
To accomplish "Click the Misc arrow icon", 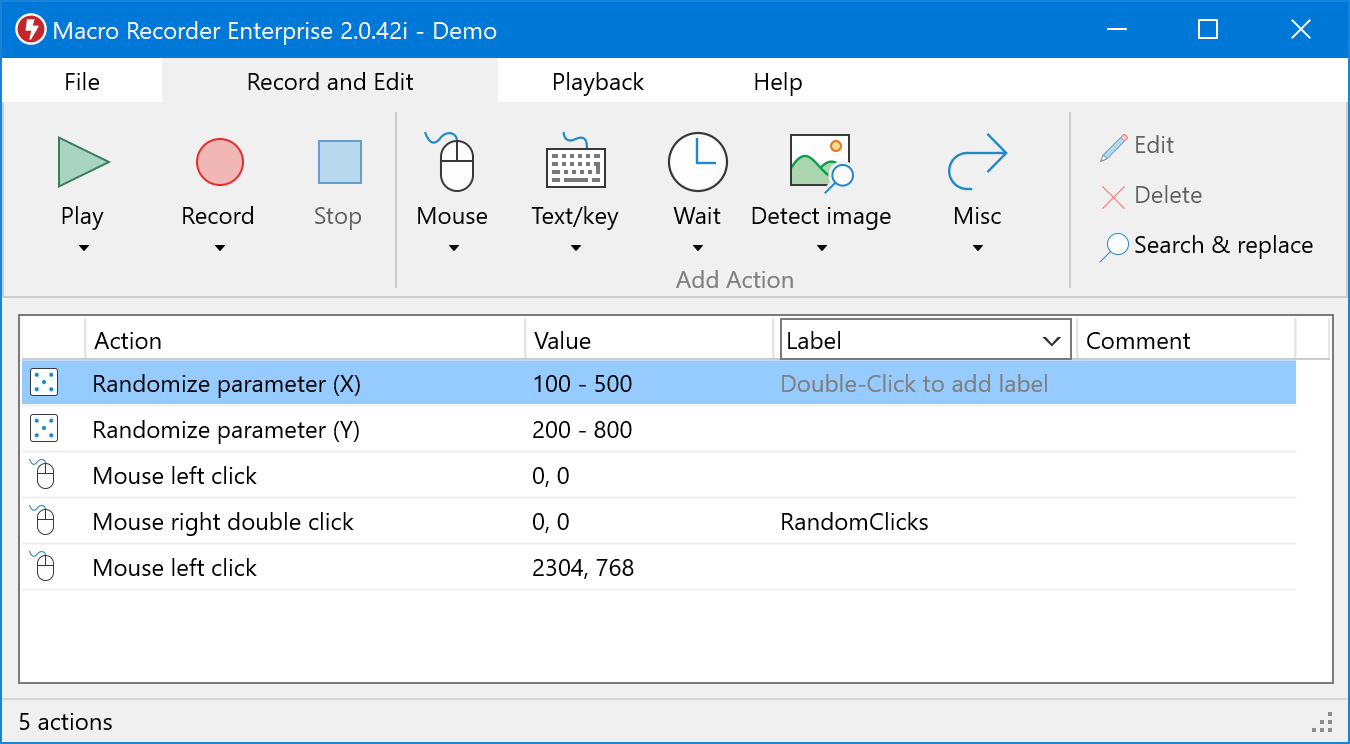I will click(977, 162).
